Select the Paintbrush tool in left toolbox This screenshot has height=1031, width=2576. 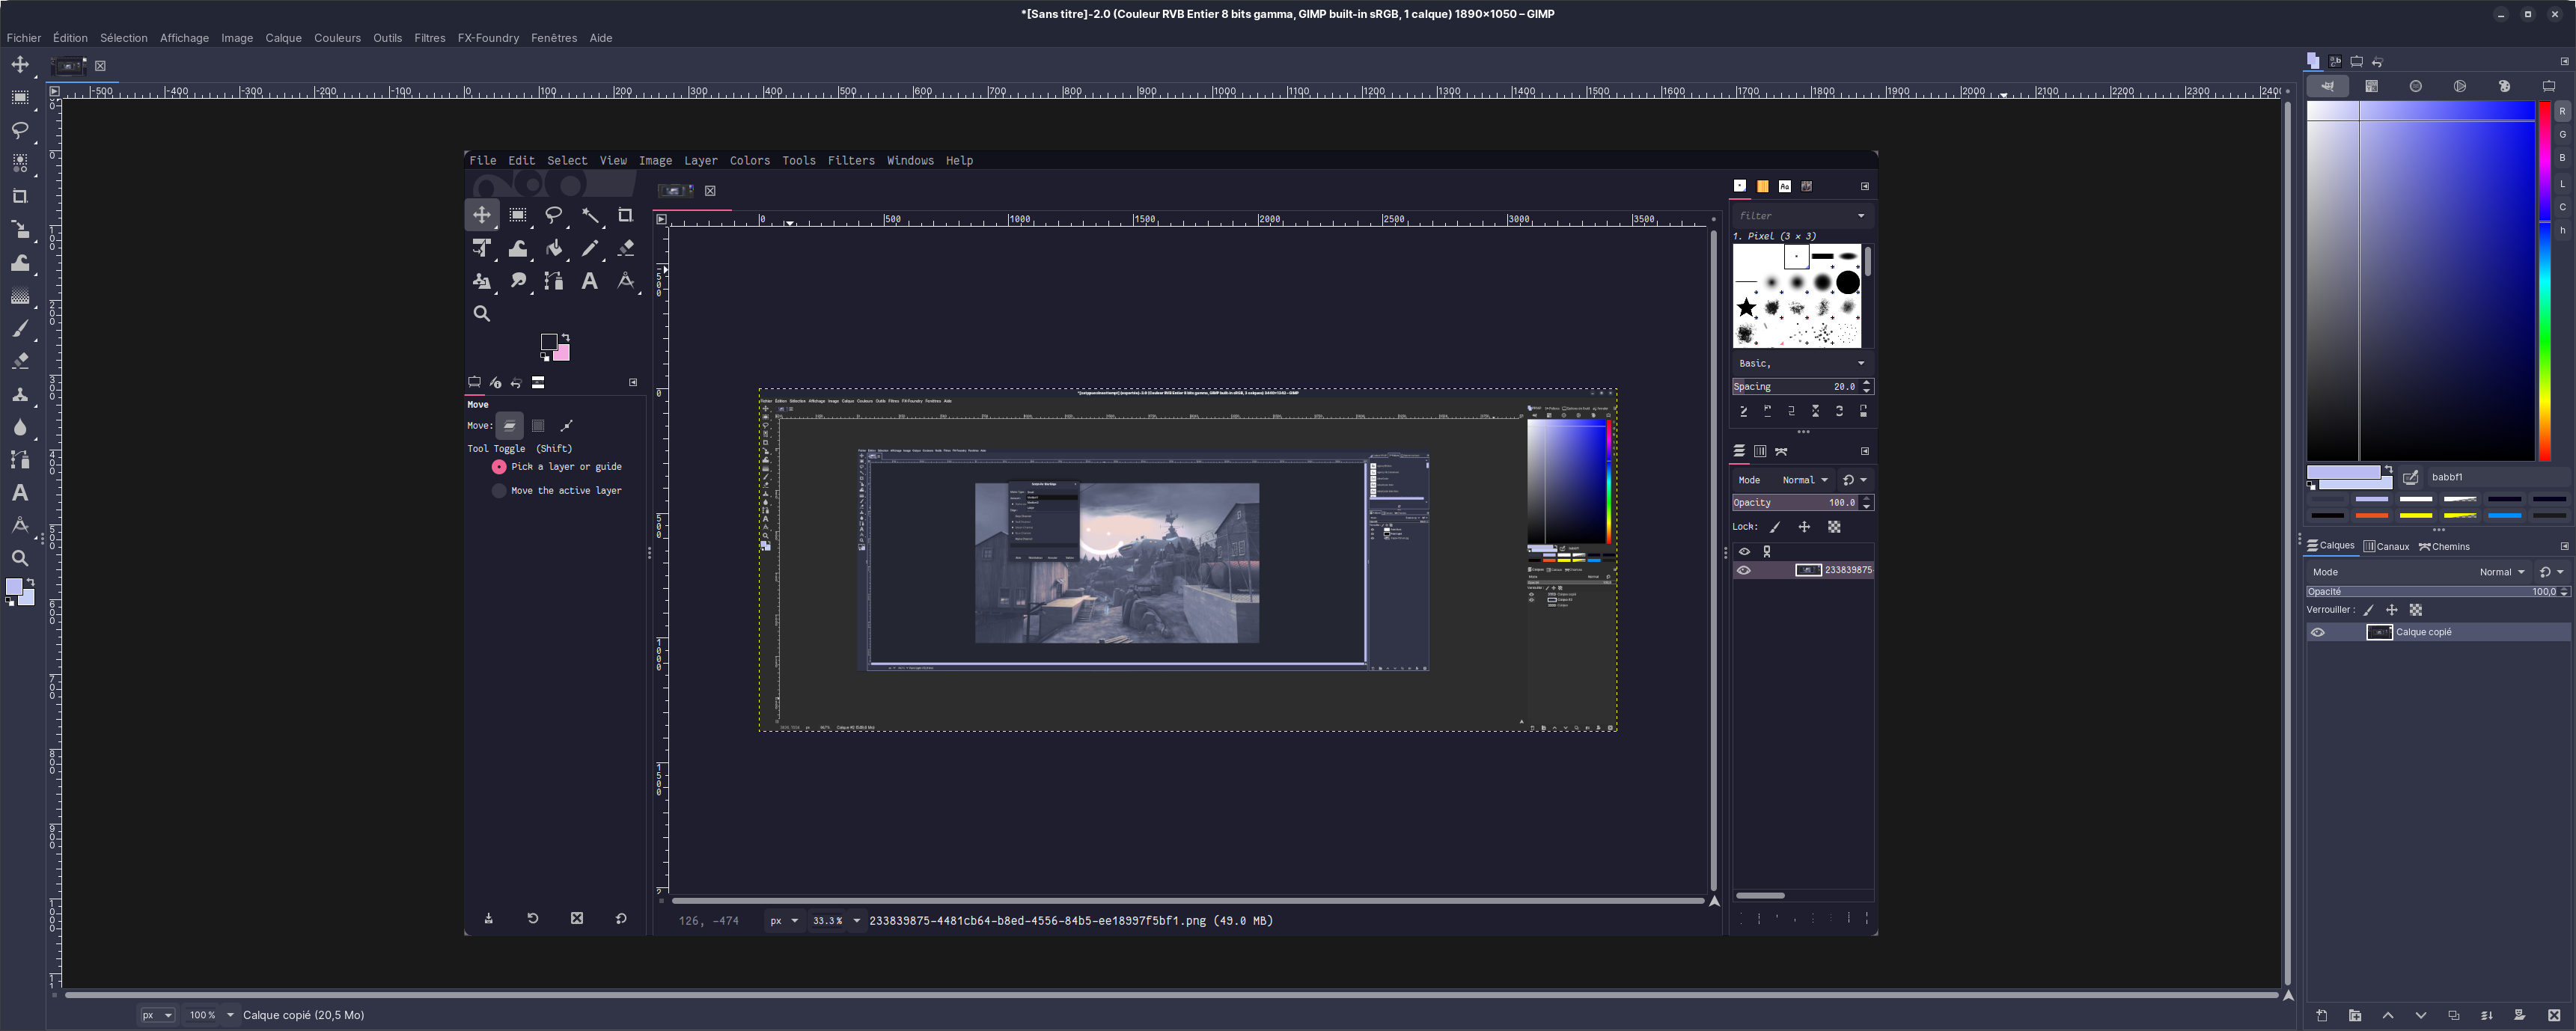pyautogui.click(x=20, y=329)
